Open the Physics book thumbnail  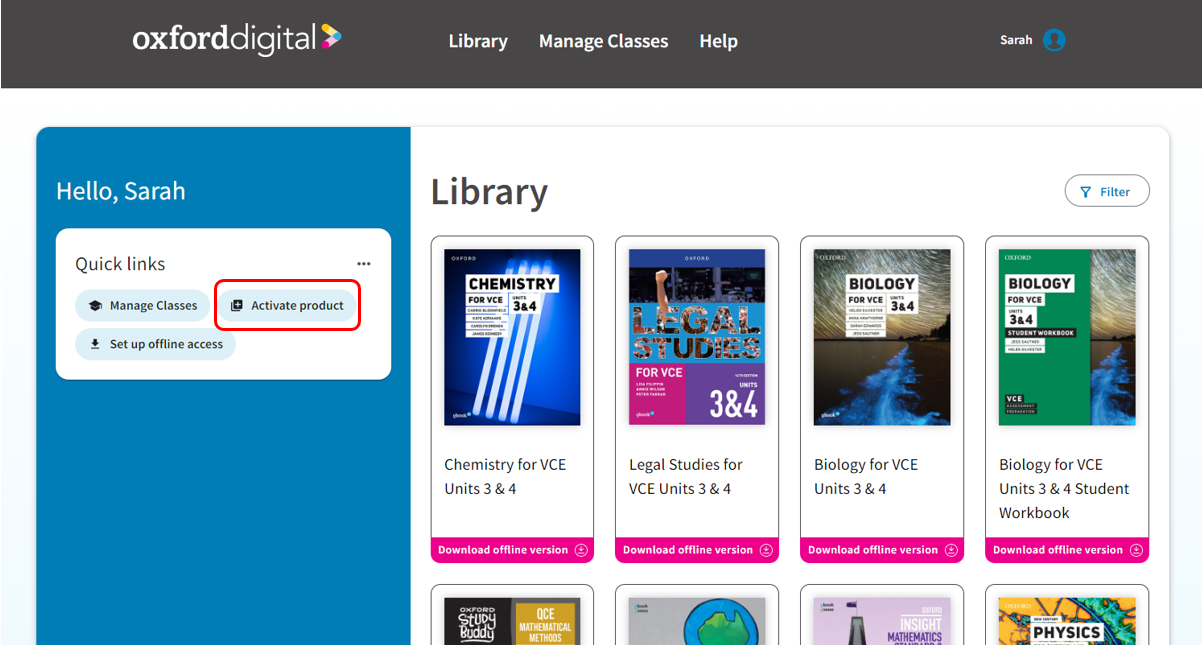pyautogui.click(x=1067, y=620)
